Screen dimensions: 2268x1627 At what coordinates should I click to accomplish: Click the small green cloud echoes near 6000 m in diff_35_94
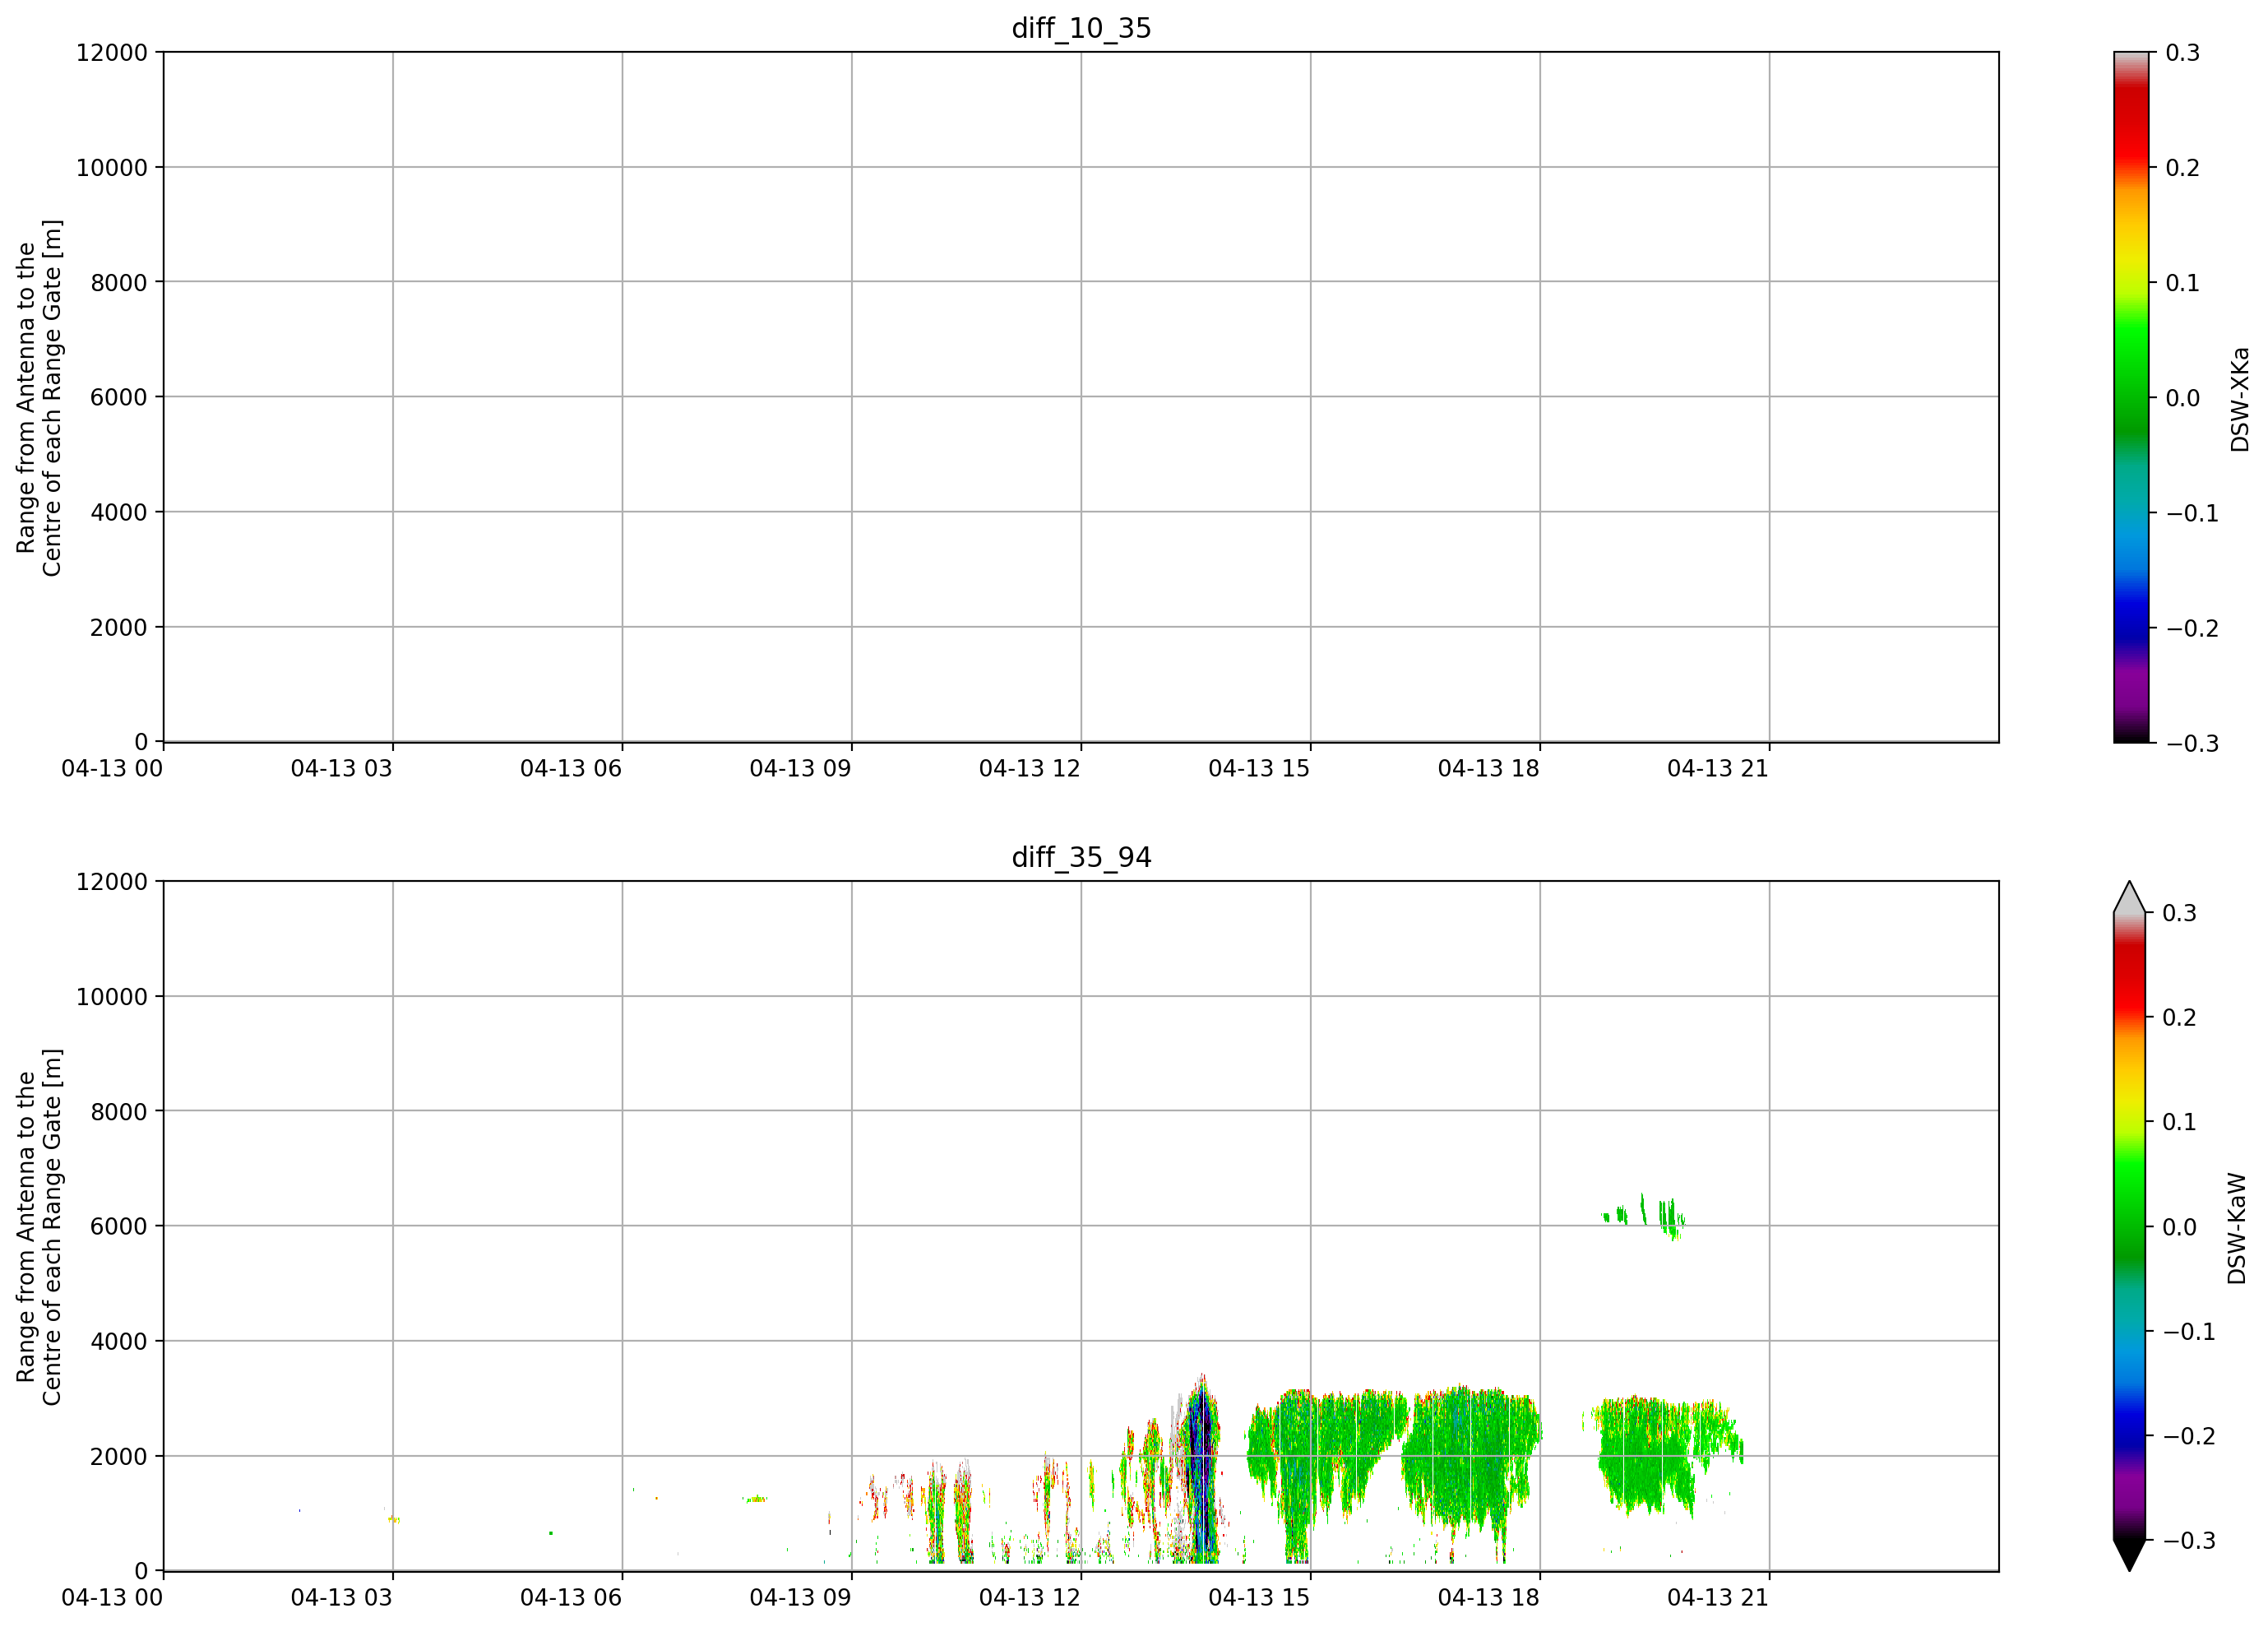1644,1217
